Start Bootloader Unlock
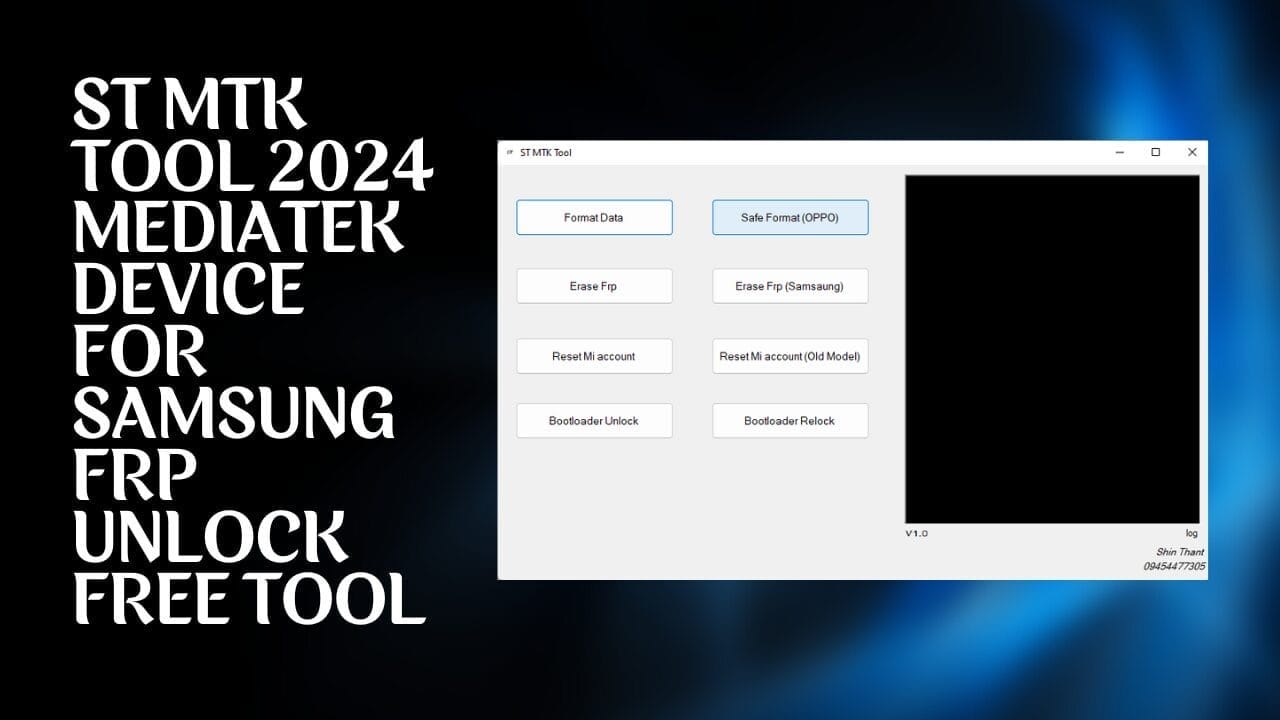This screenshot has height=720, width=1280. tap(594, 421)
